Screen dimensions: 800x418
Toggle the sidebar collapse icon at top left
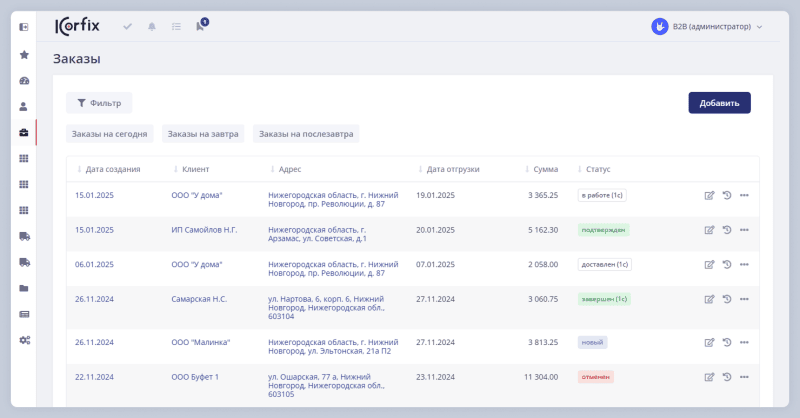point(24,27)
